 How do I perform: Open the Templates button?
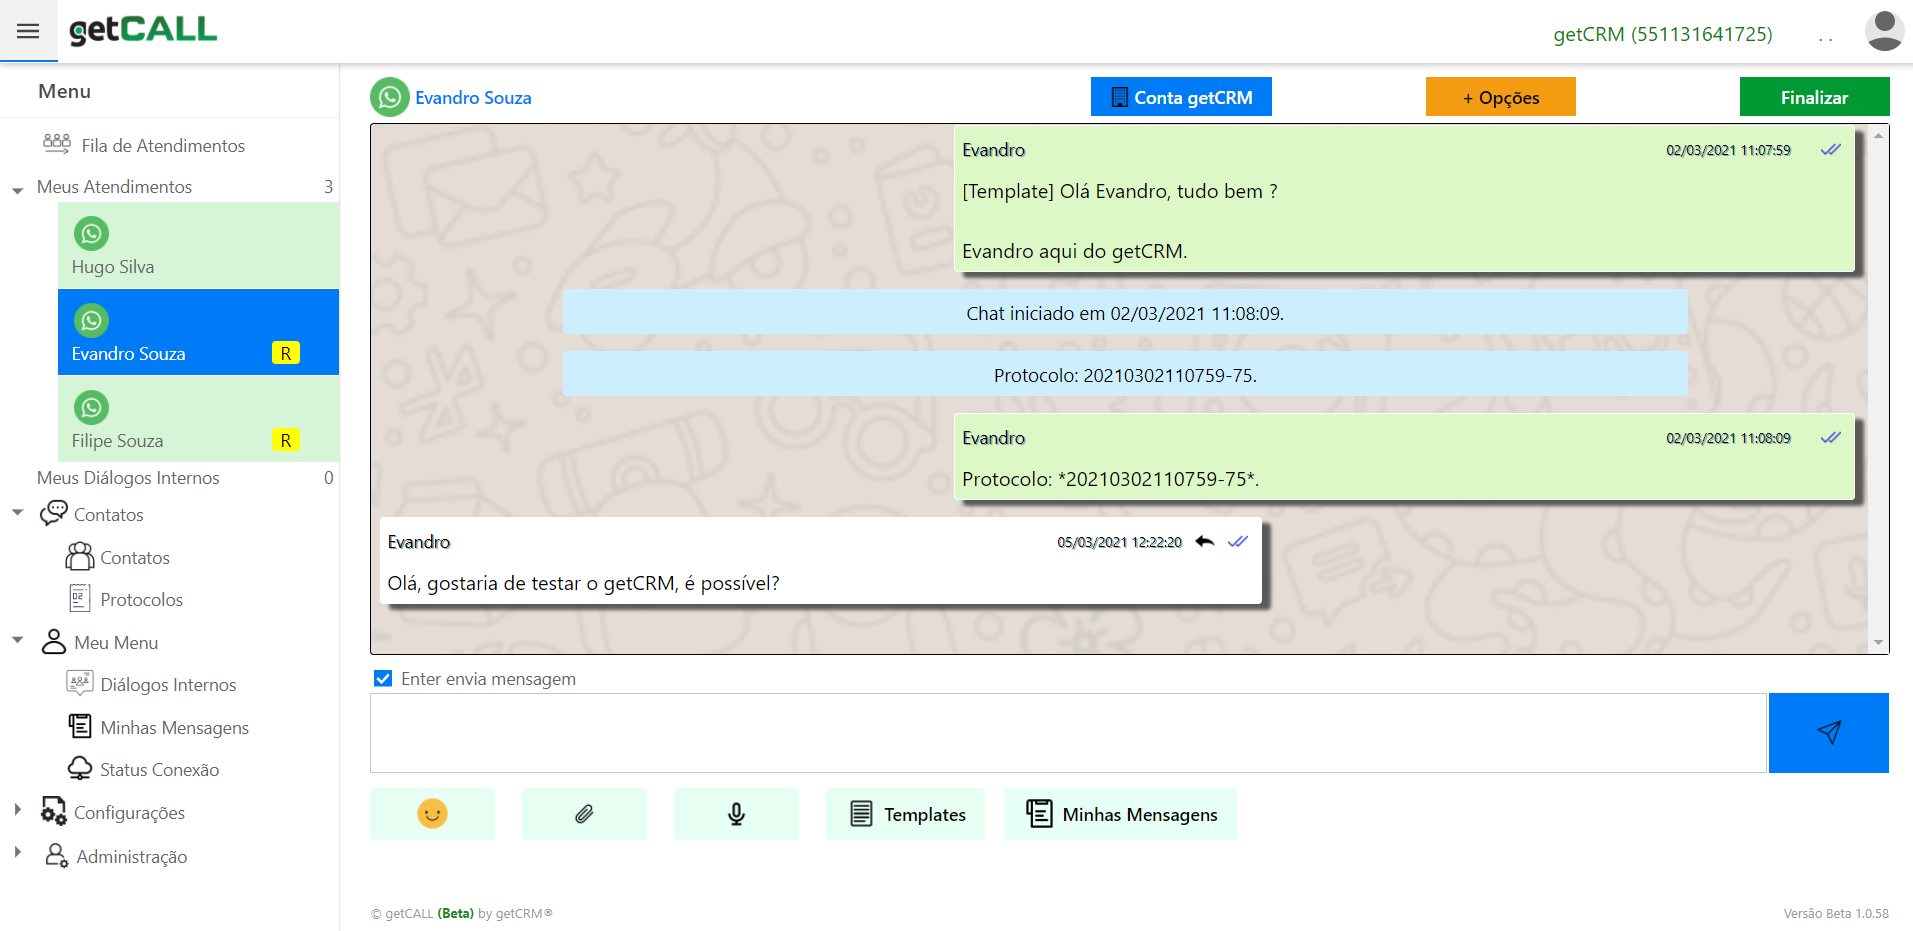[905, 814]
